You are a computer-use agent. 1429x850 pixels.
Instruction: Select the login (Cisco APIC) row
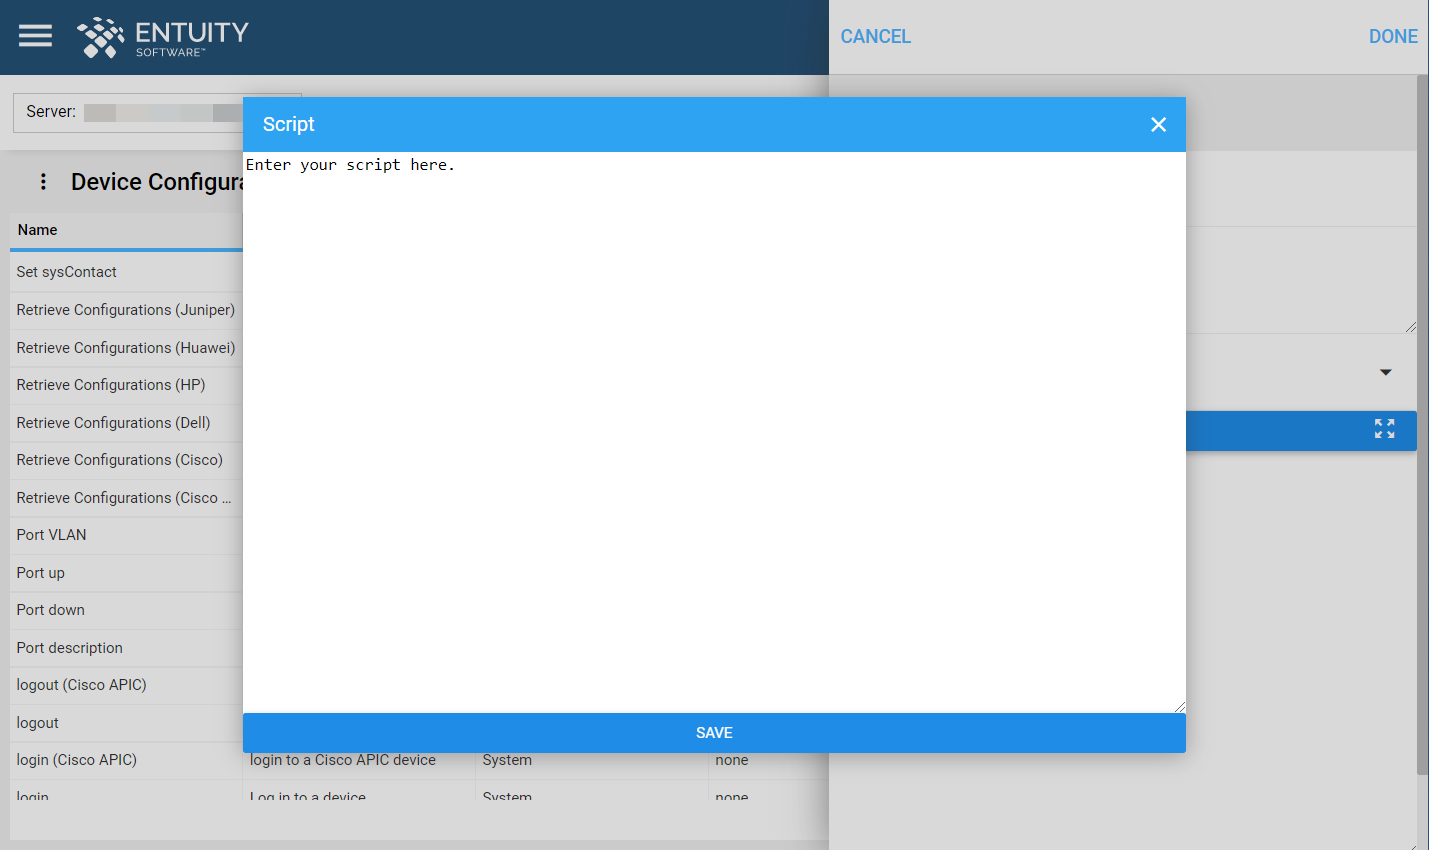(126, 760)
